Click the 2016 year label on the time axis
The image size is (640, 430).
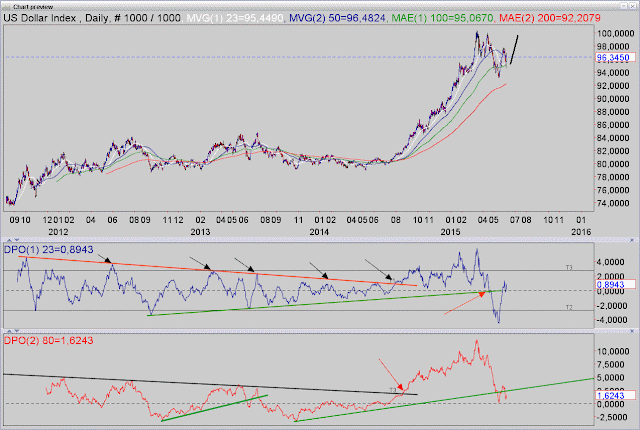click(x=581, y=232)
